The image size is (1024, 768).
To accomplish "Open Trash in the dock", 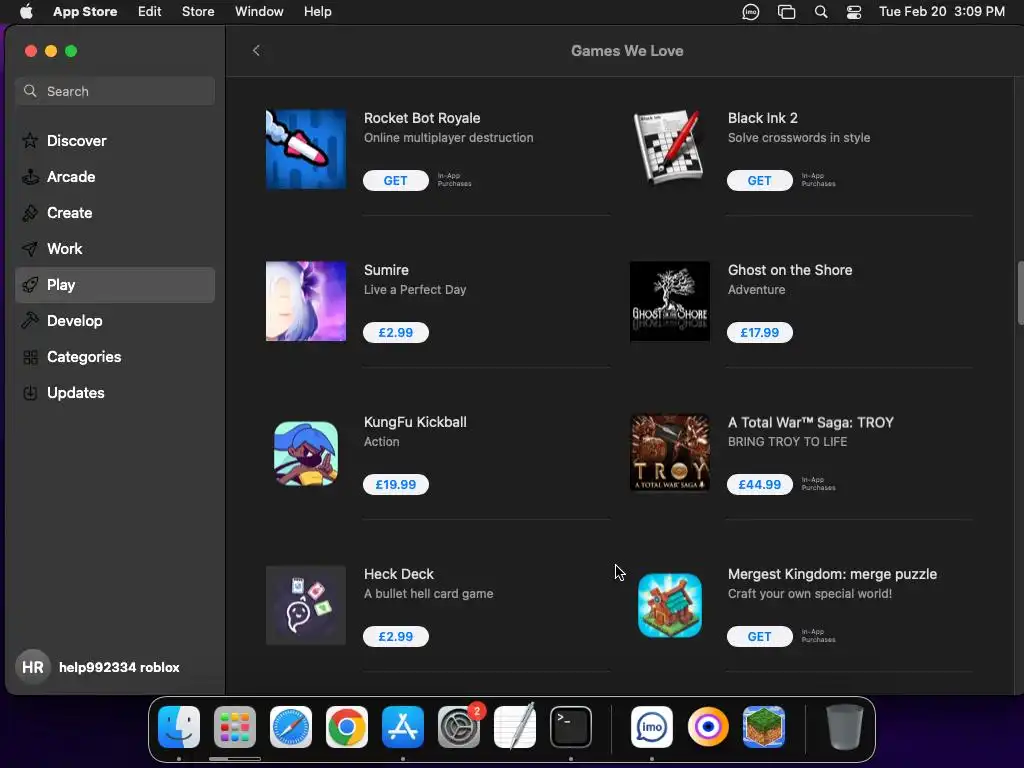I will (x=845, y=727).
